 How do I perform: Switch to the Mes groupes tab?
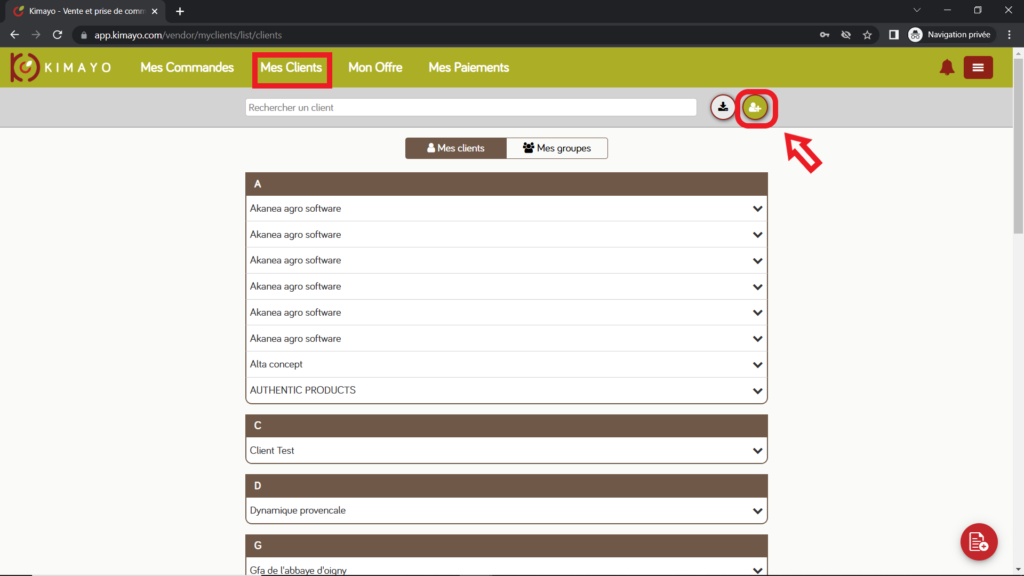click(x=557, y=148)
